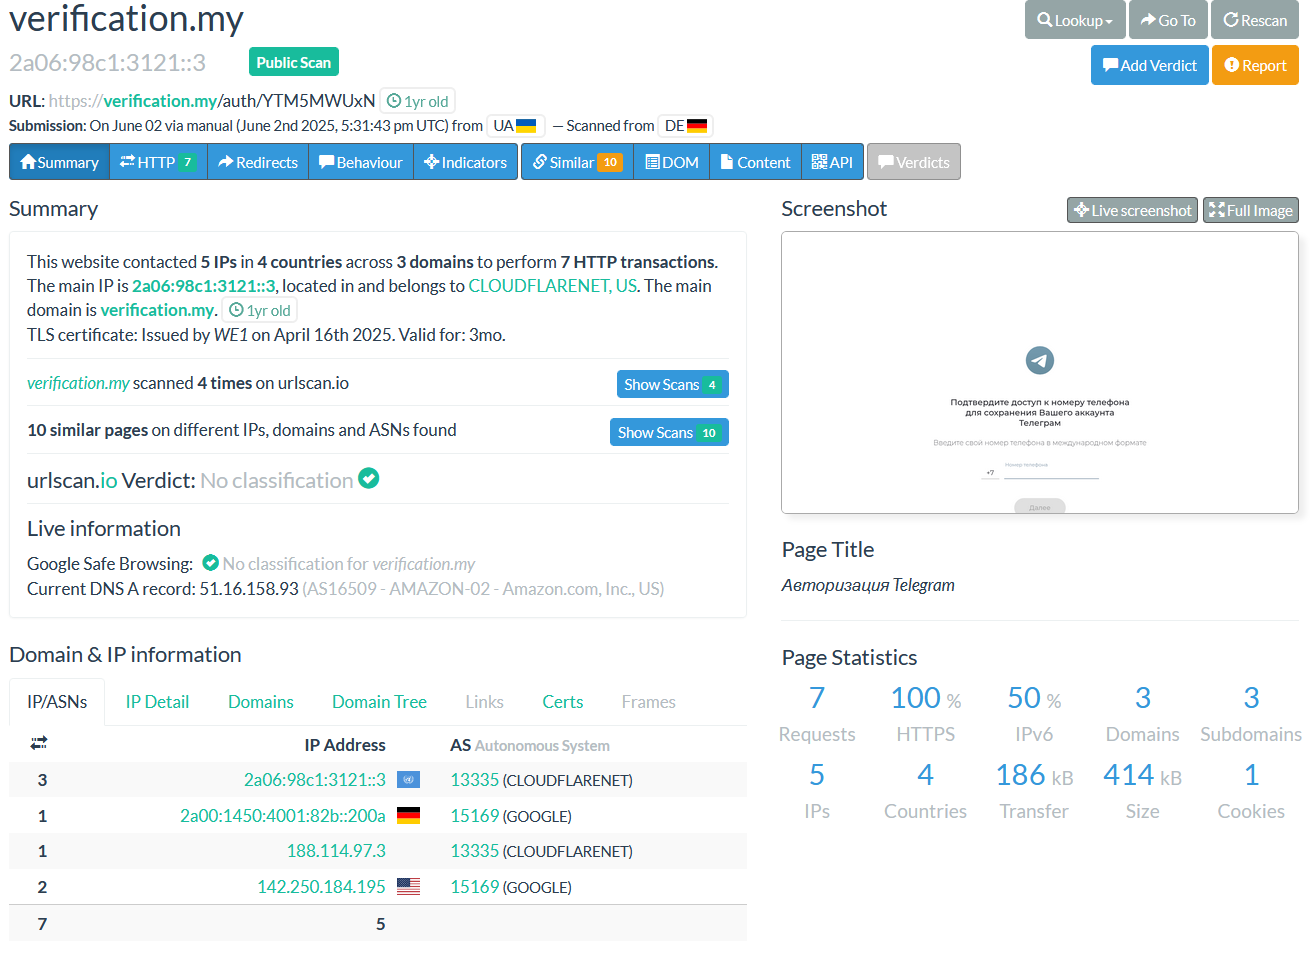Open the Verdicts tab
Screen dimensions: 1310x971
click(x=914, y=162)
